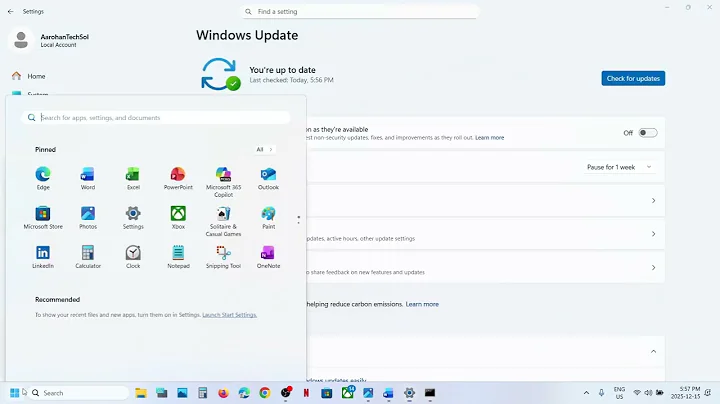Image resolution: width=720 pixels, height=404 pixels.
Task: Show all apps with the All button
Action: tap(264, 150)
